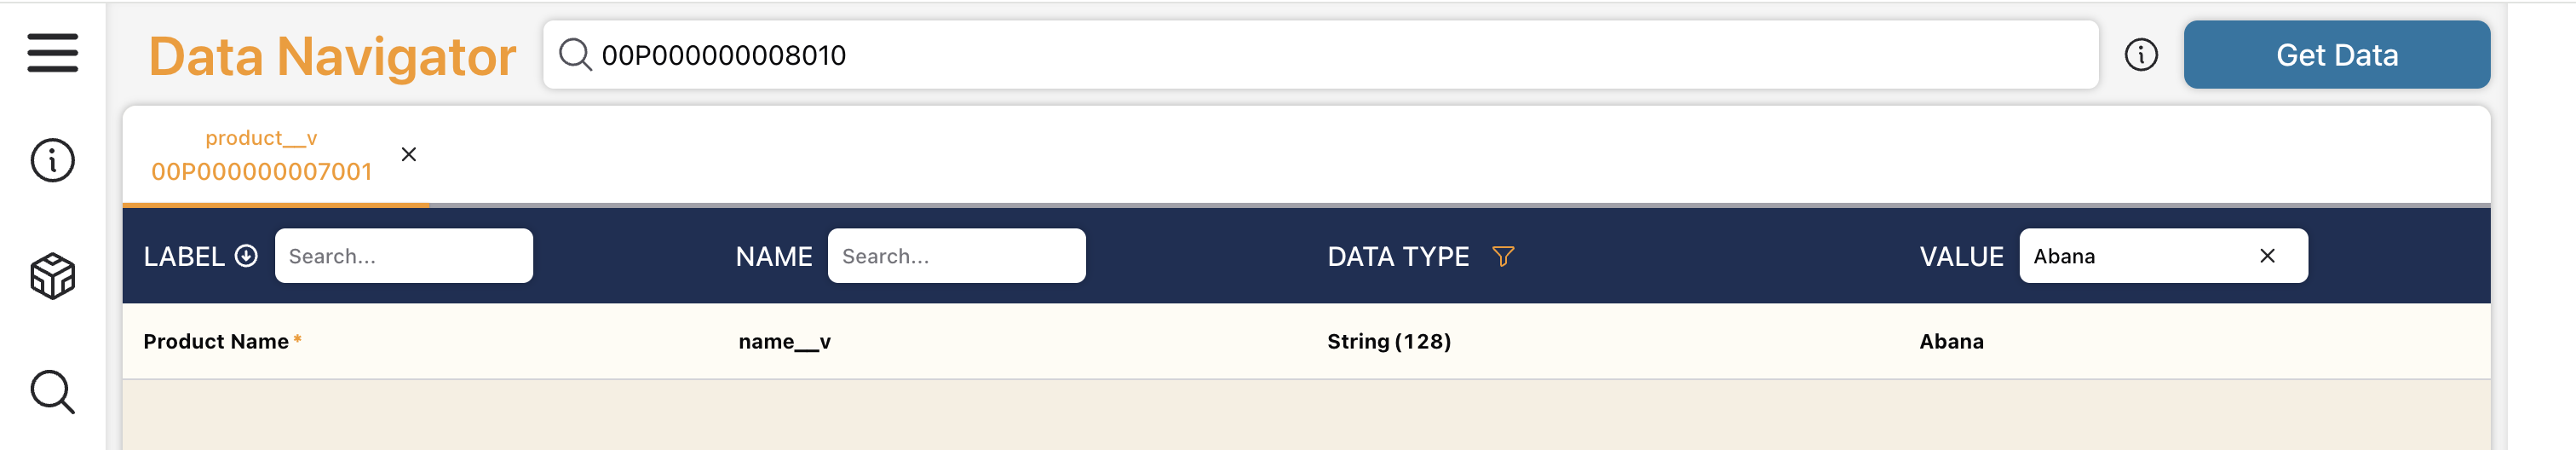The width and height of the screenshot is (2576, 450).
Task: Open the hamburger menu
Action: 52,53
